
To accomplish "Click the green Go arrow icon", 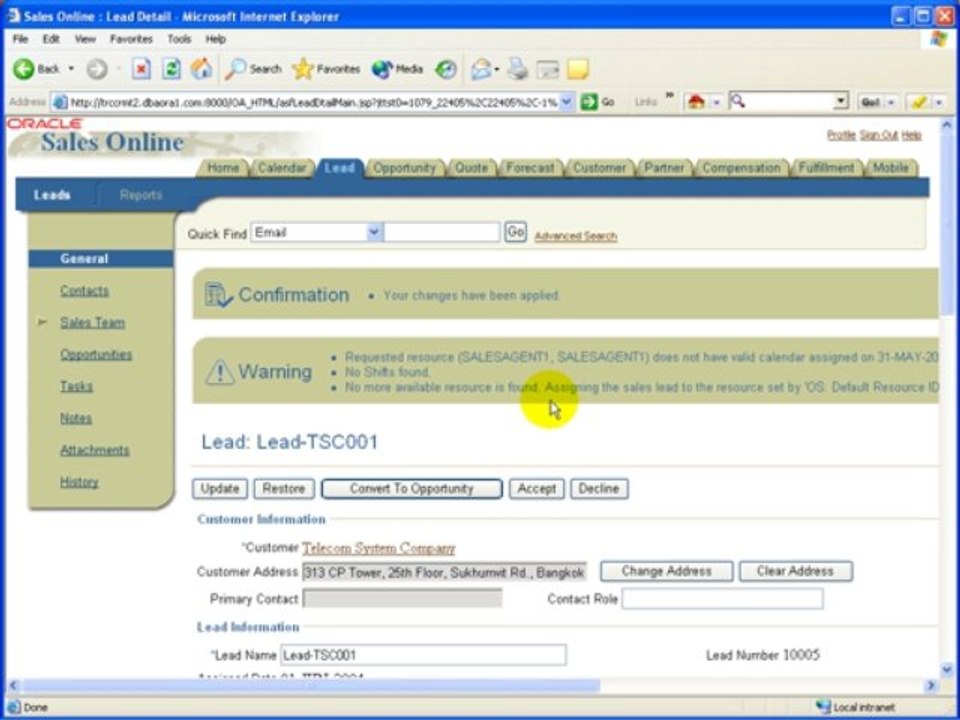I will (x=588, y=102).
